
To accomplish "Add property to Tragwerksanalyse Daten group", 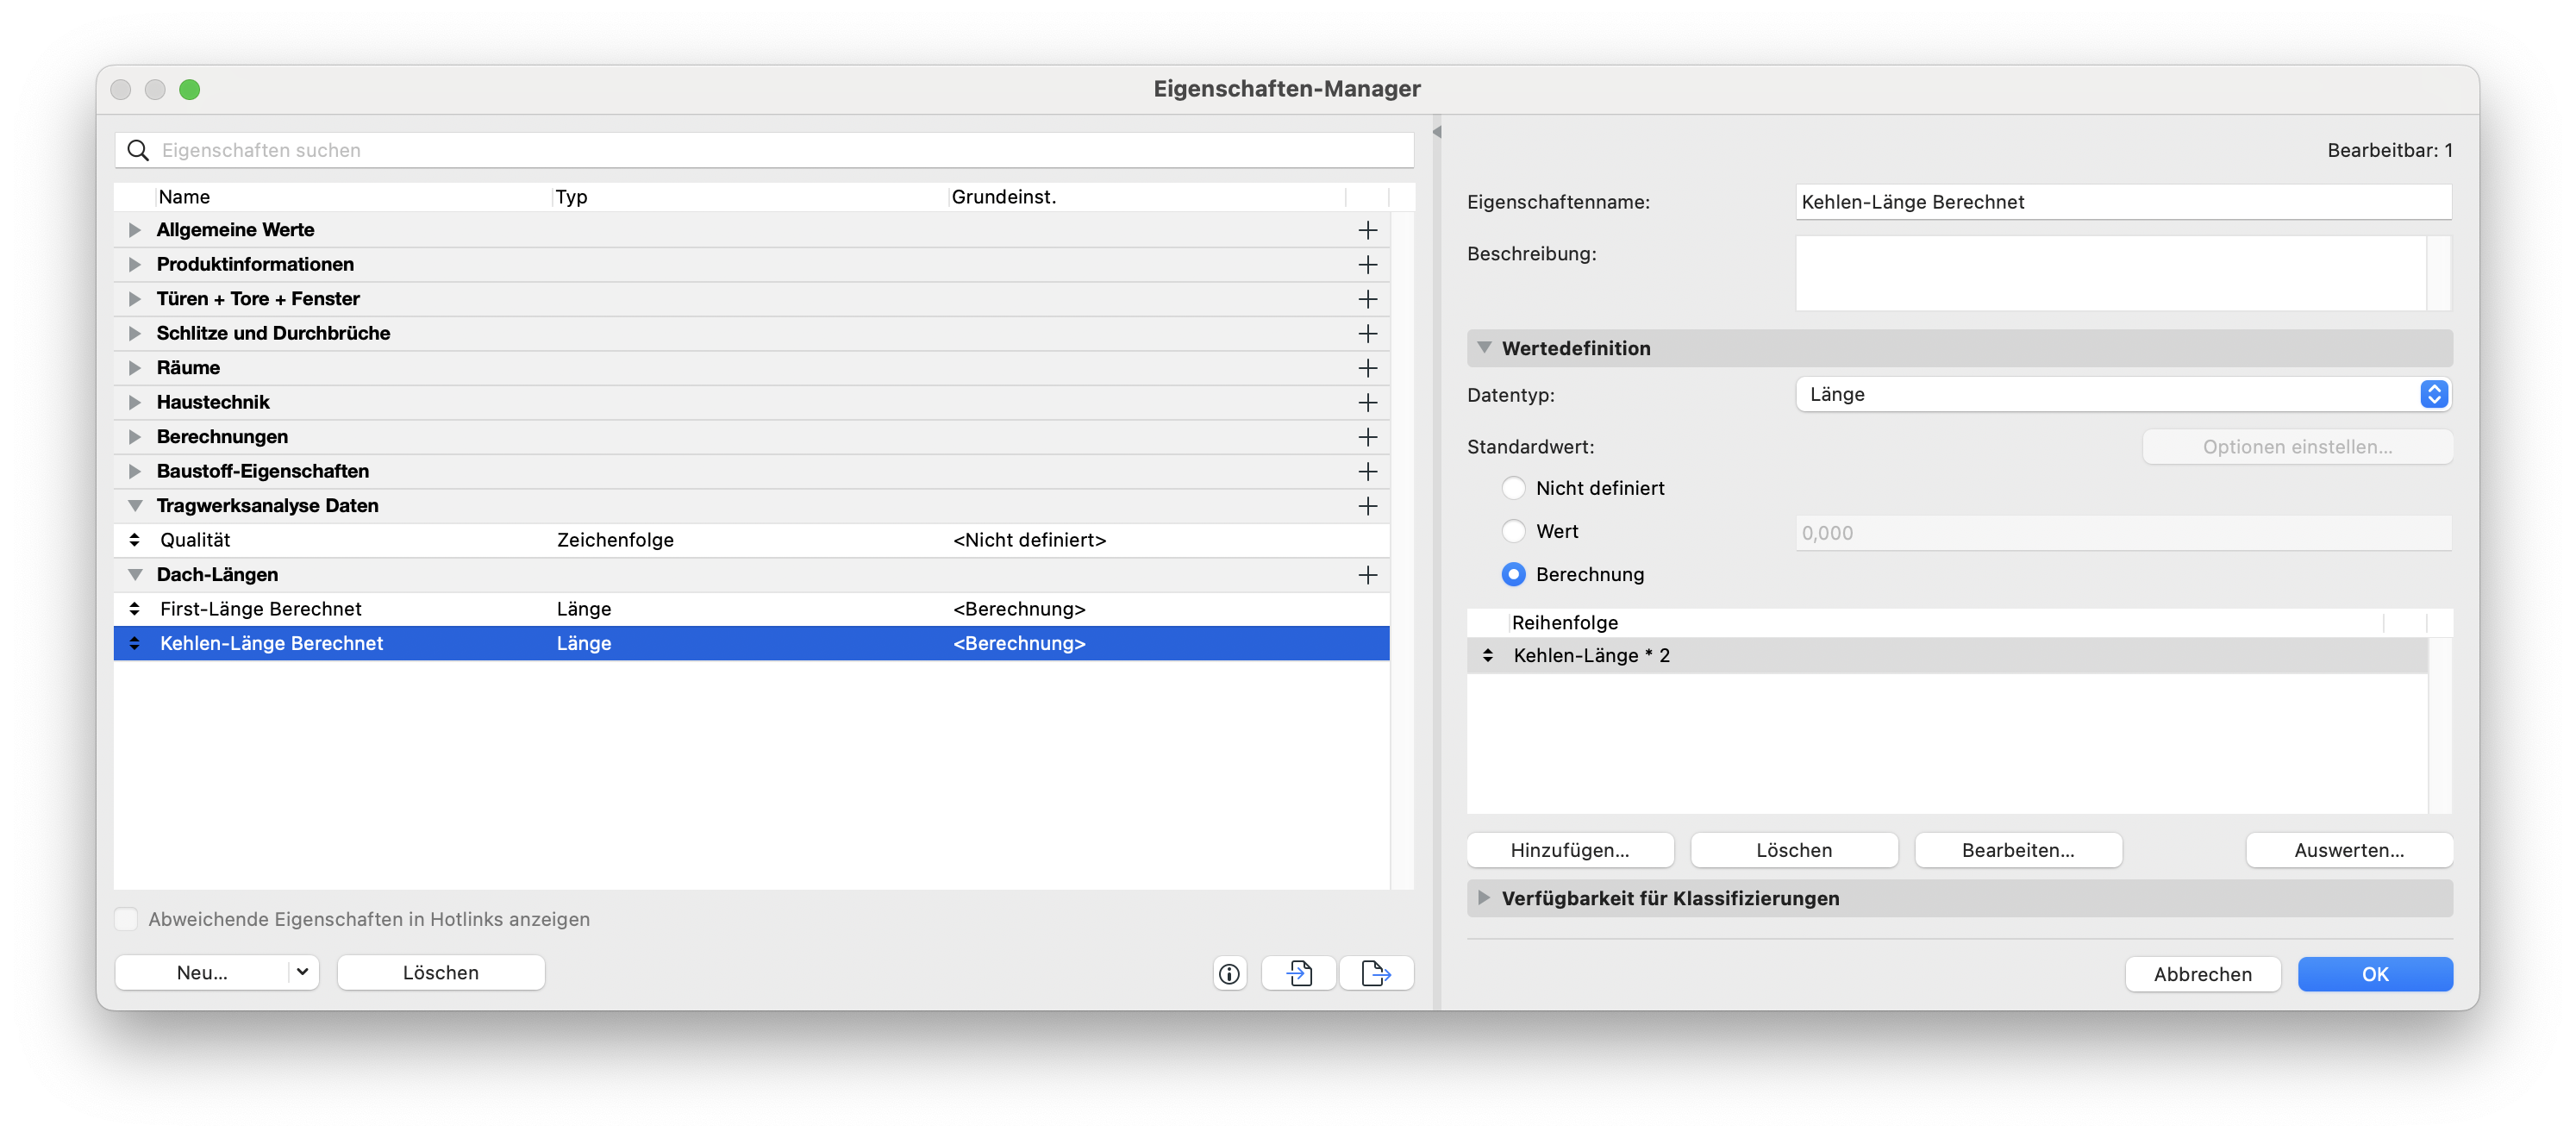I will (1367, 506).
